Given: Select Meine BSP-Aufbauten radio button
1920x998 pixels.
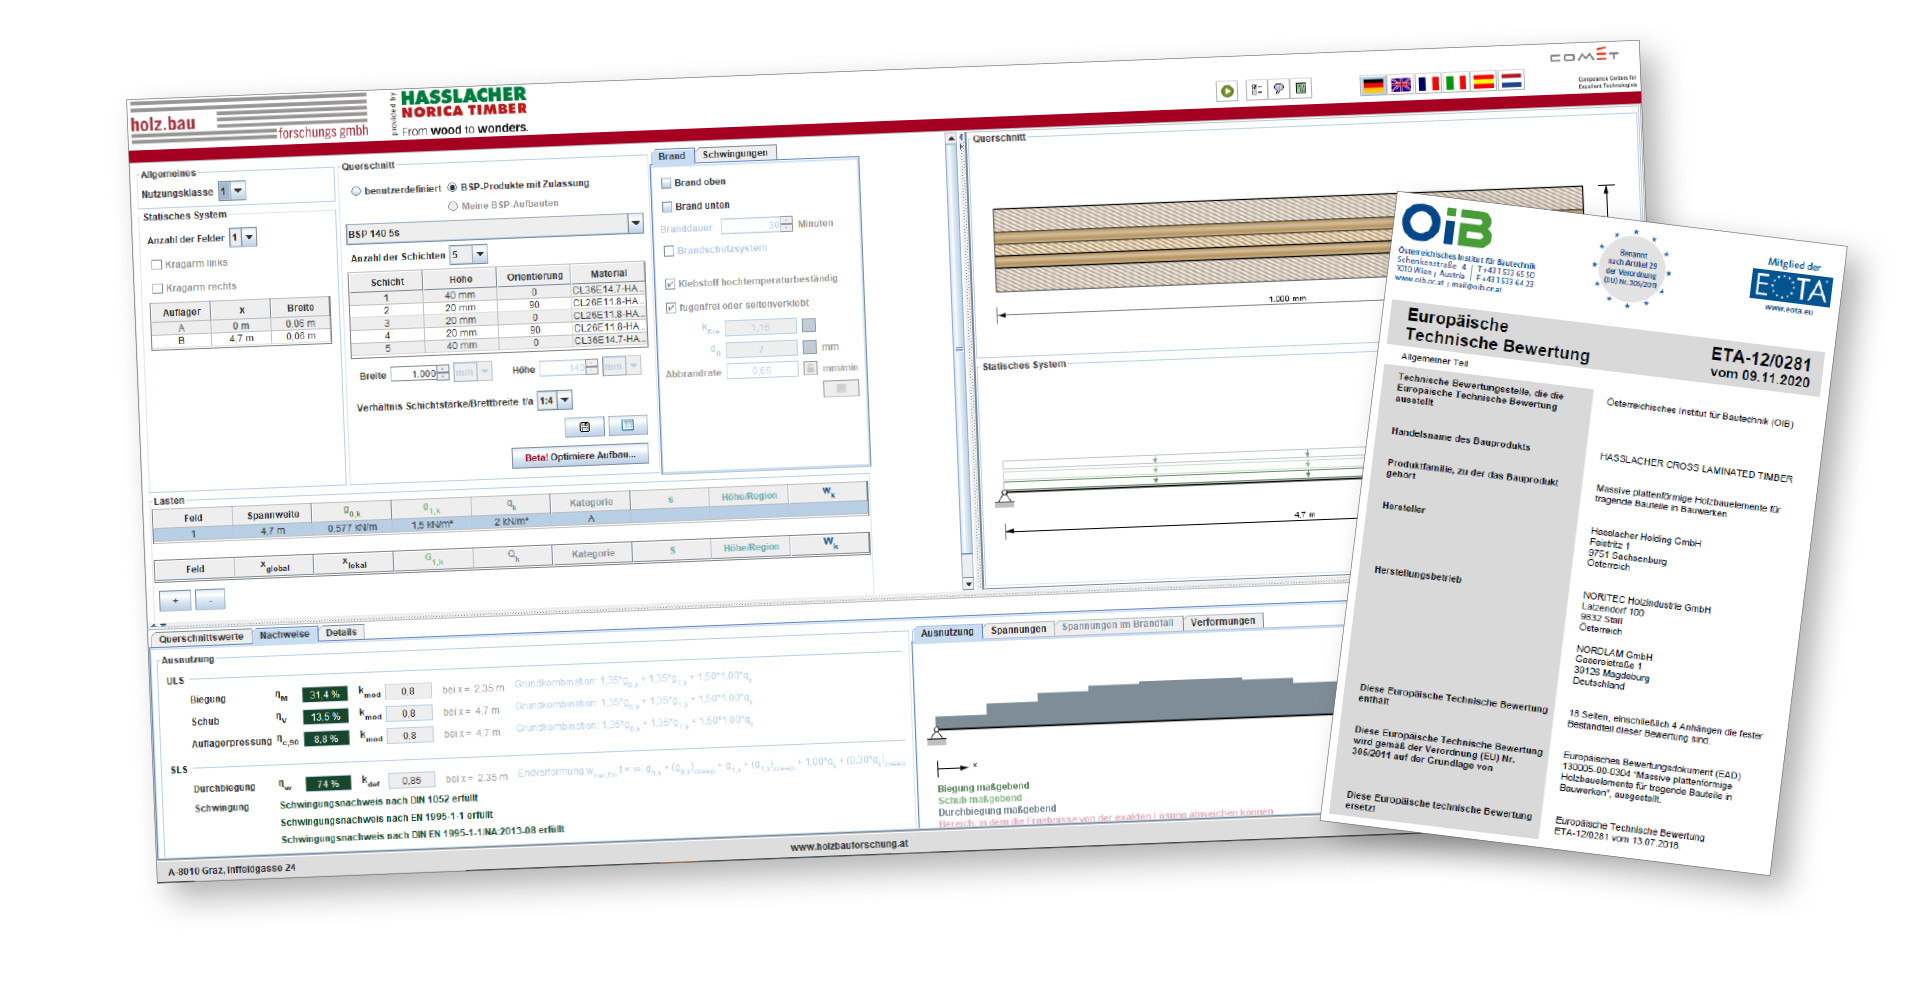Looking at the screenshot, I should pos(453,206).
